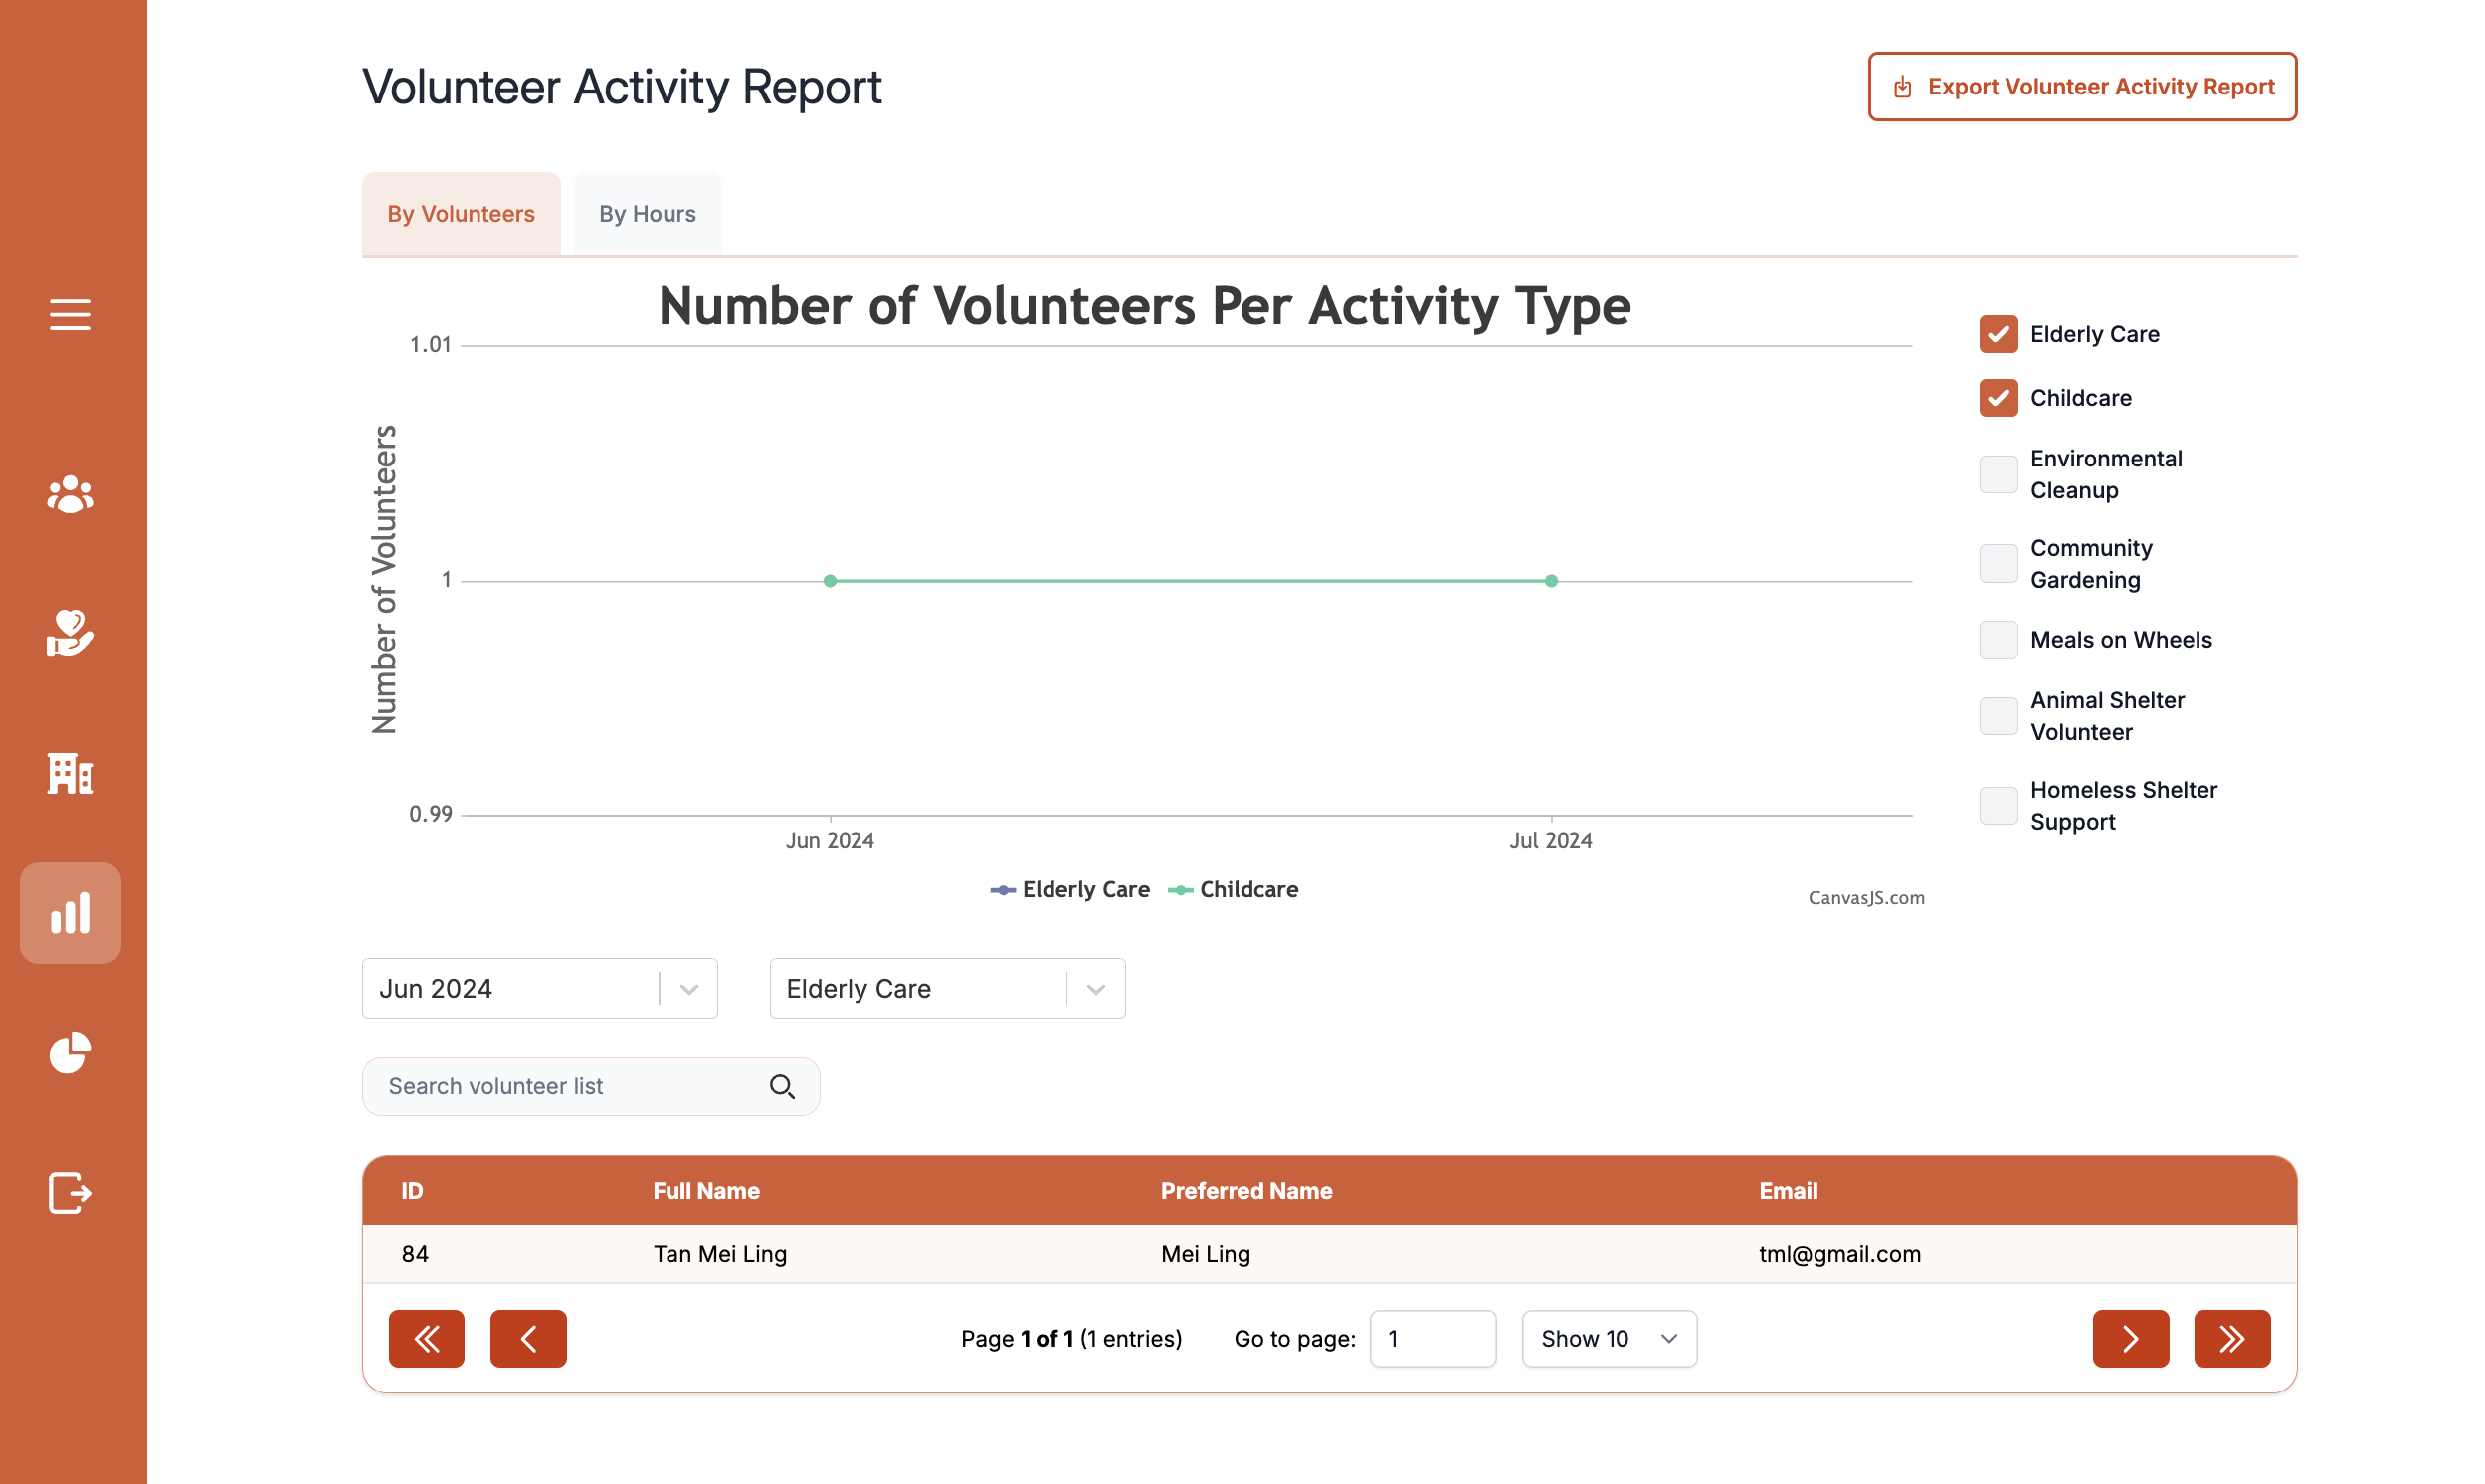
Task: Switch to the By Hours tab
Action: [647, 214]
